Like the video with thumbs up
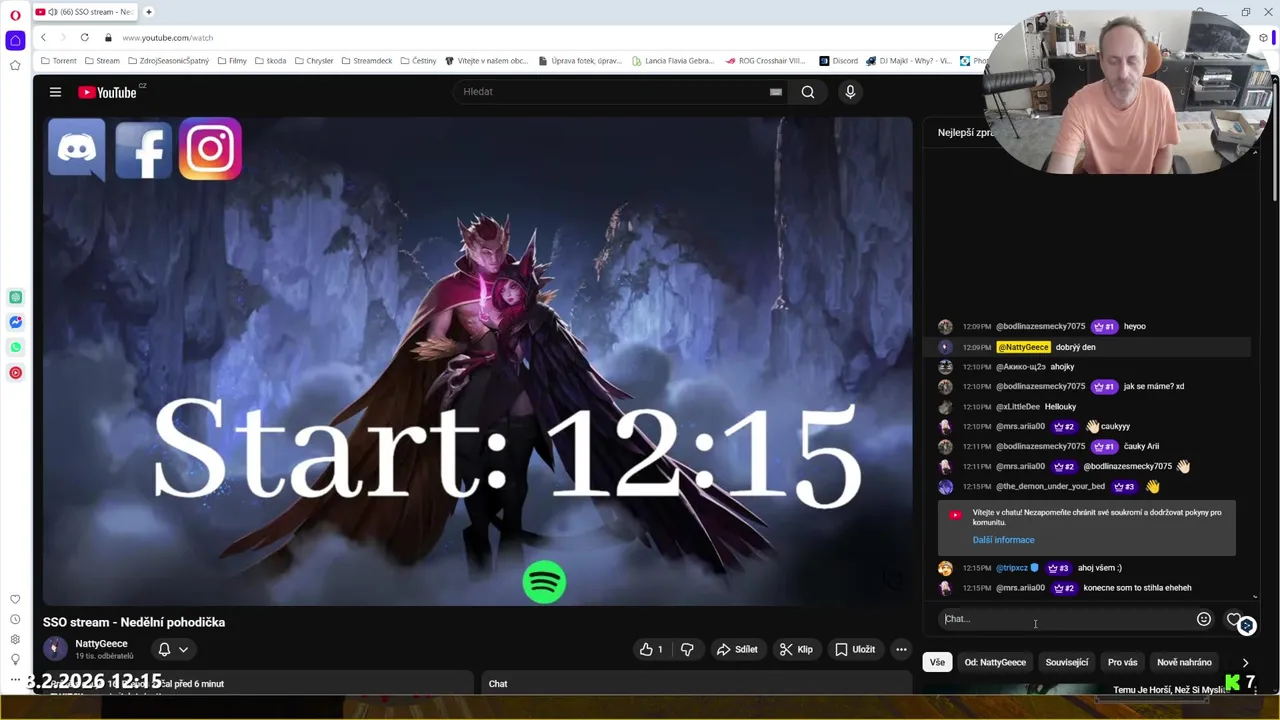 coord(653,649)
